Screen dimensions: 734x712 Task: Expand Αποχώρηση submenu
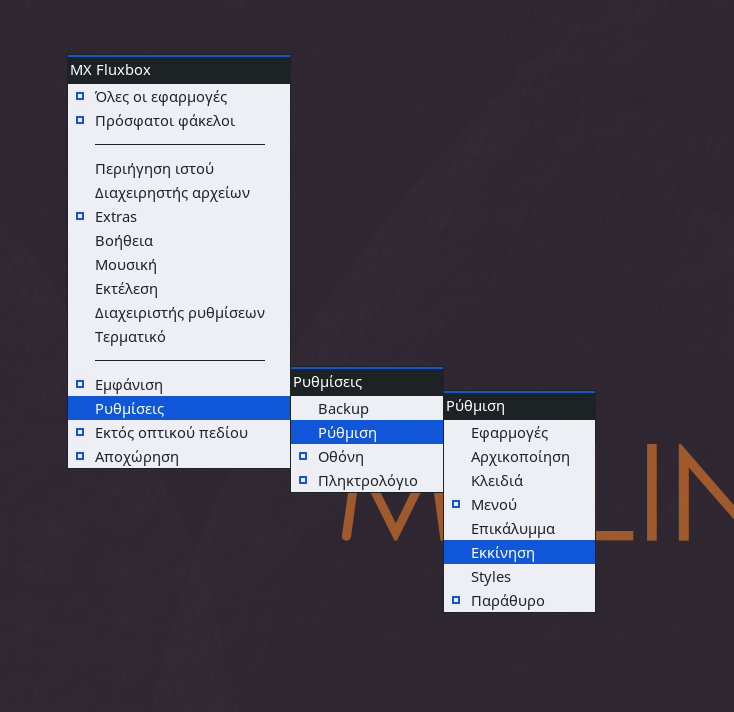179,457
